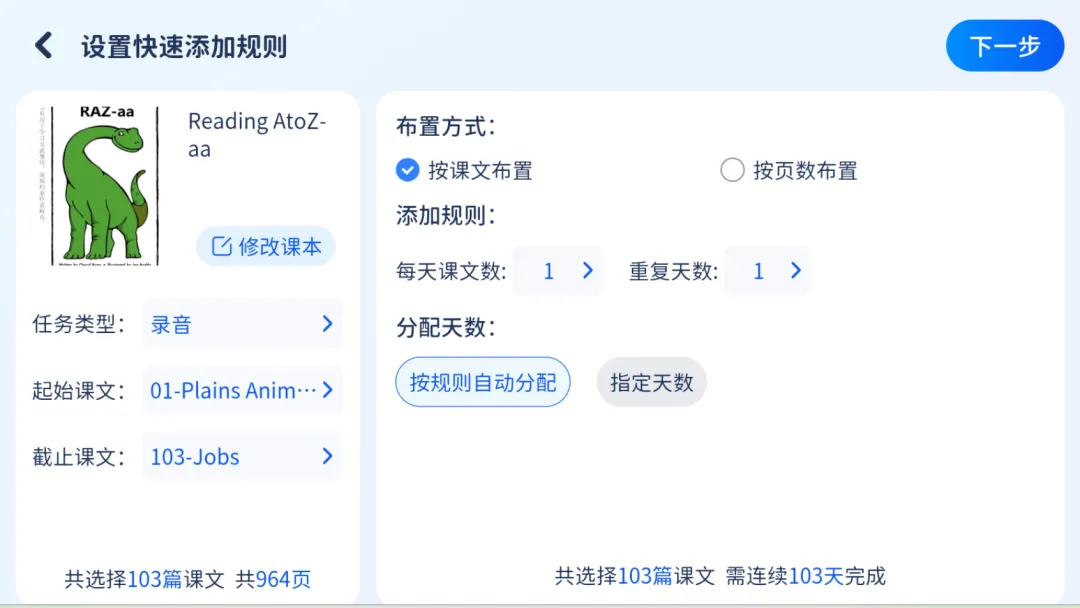Click the arrow beside 每天课文数 value
Viewport: 1080px width, 608px height.
tap(588, 271)
